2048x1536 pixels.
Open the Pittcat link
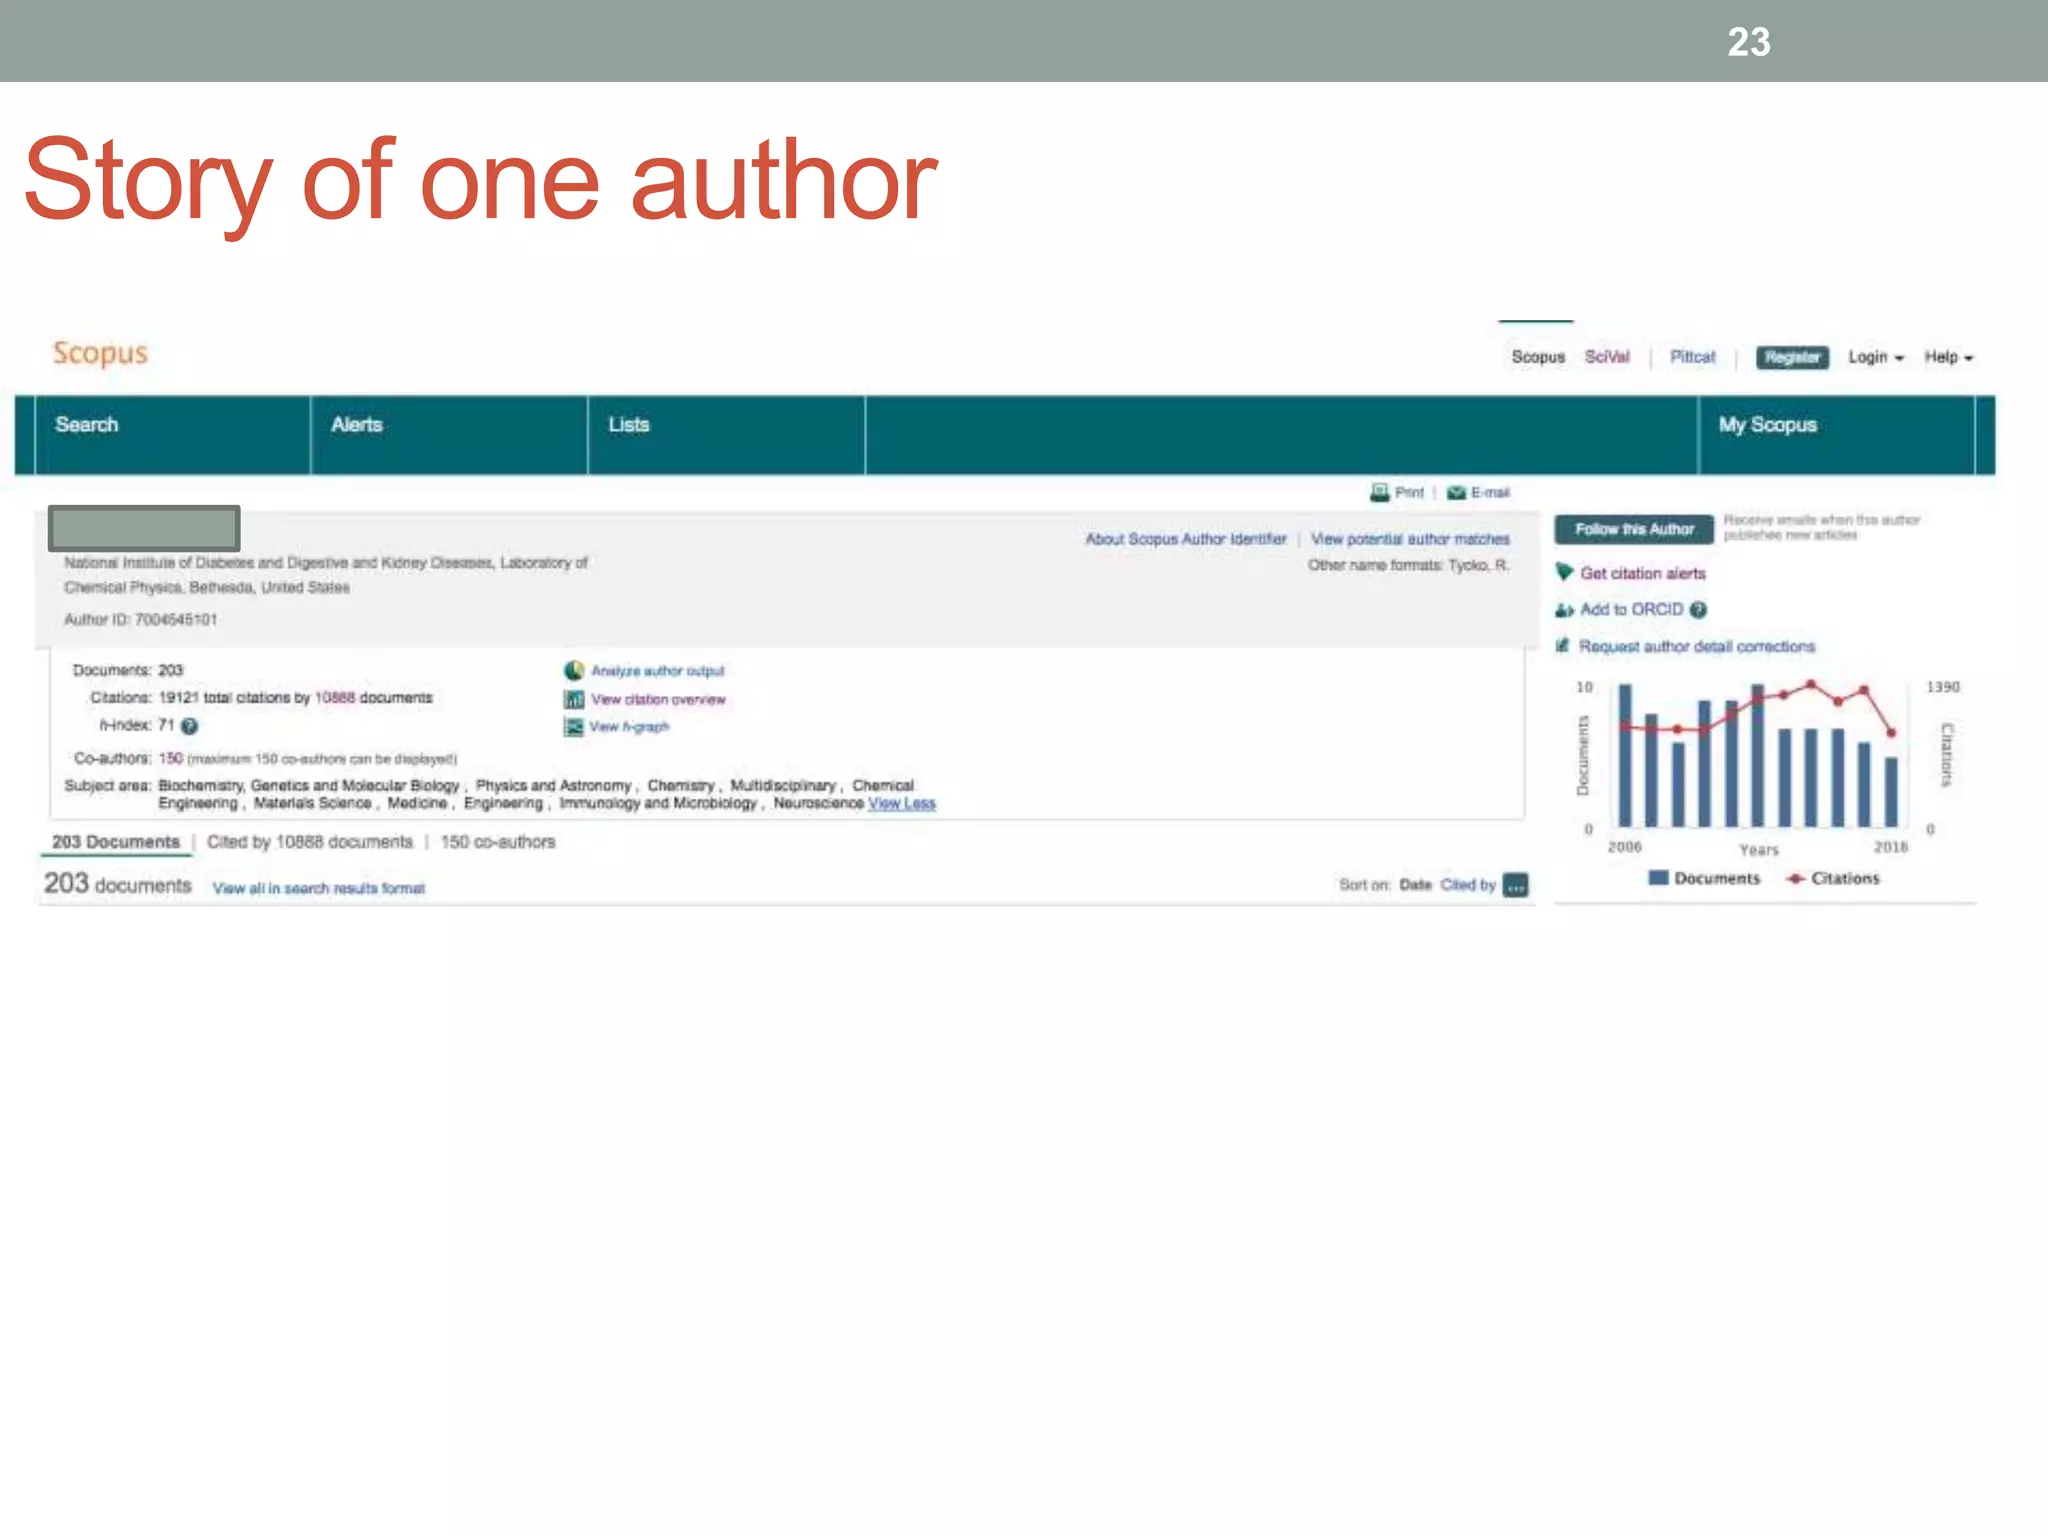pos(1692,357)
